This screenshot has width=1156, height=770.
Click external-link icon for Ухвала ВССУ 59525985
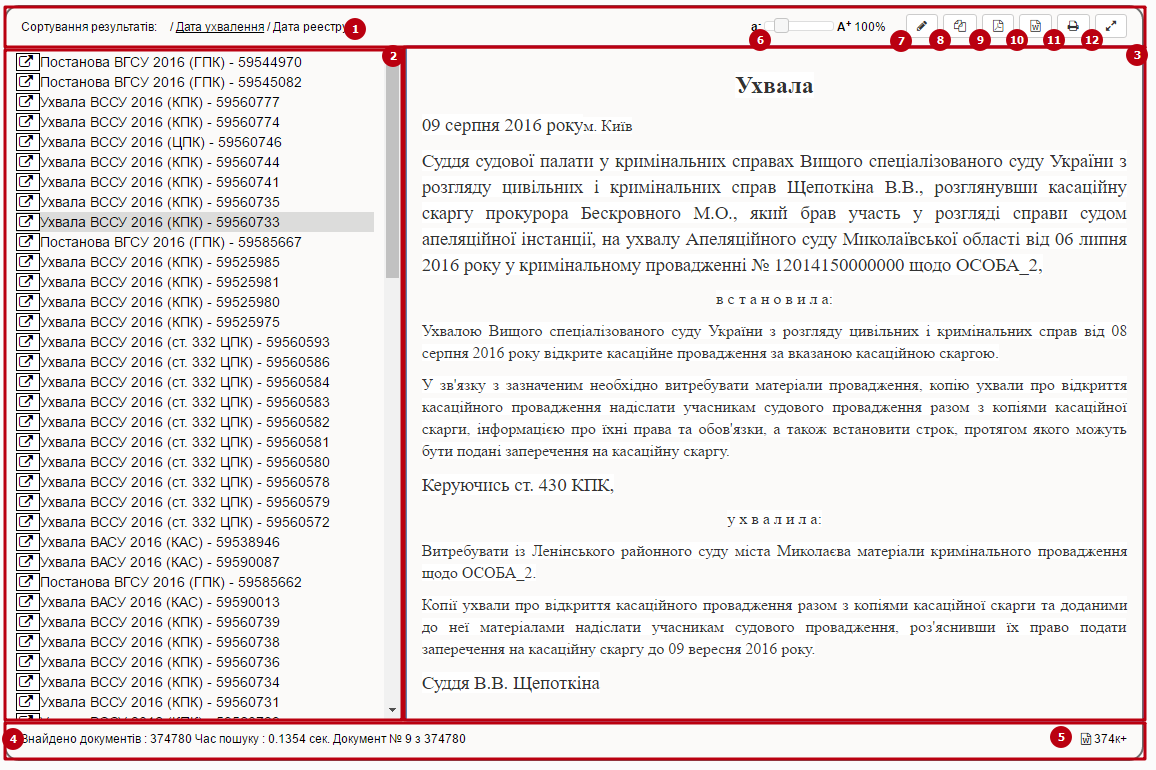tap(27, 262)
